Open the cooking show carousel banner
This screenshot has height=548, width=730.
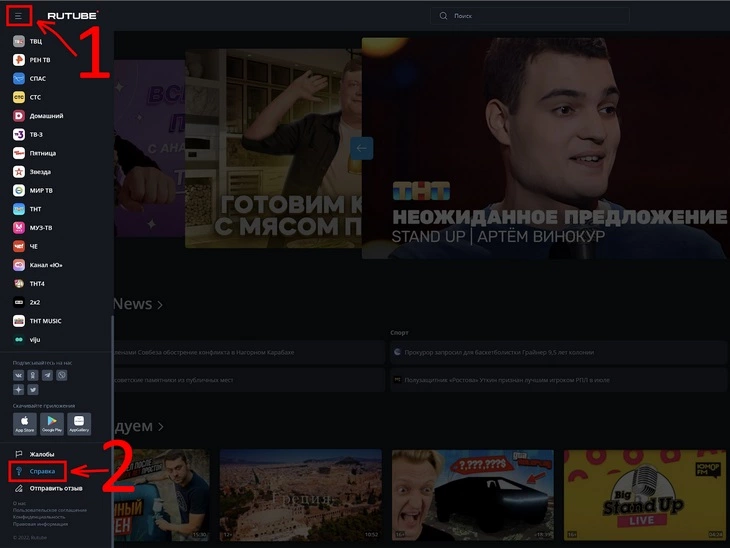point(274,148)
